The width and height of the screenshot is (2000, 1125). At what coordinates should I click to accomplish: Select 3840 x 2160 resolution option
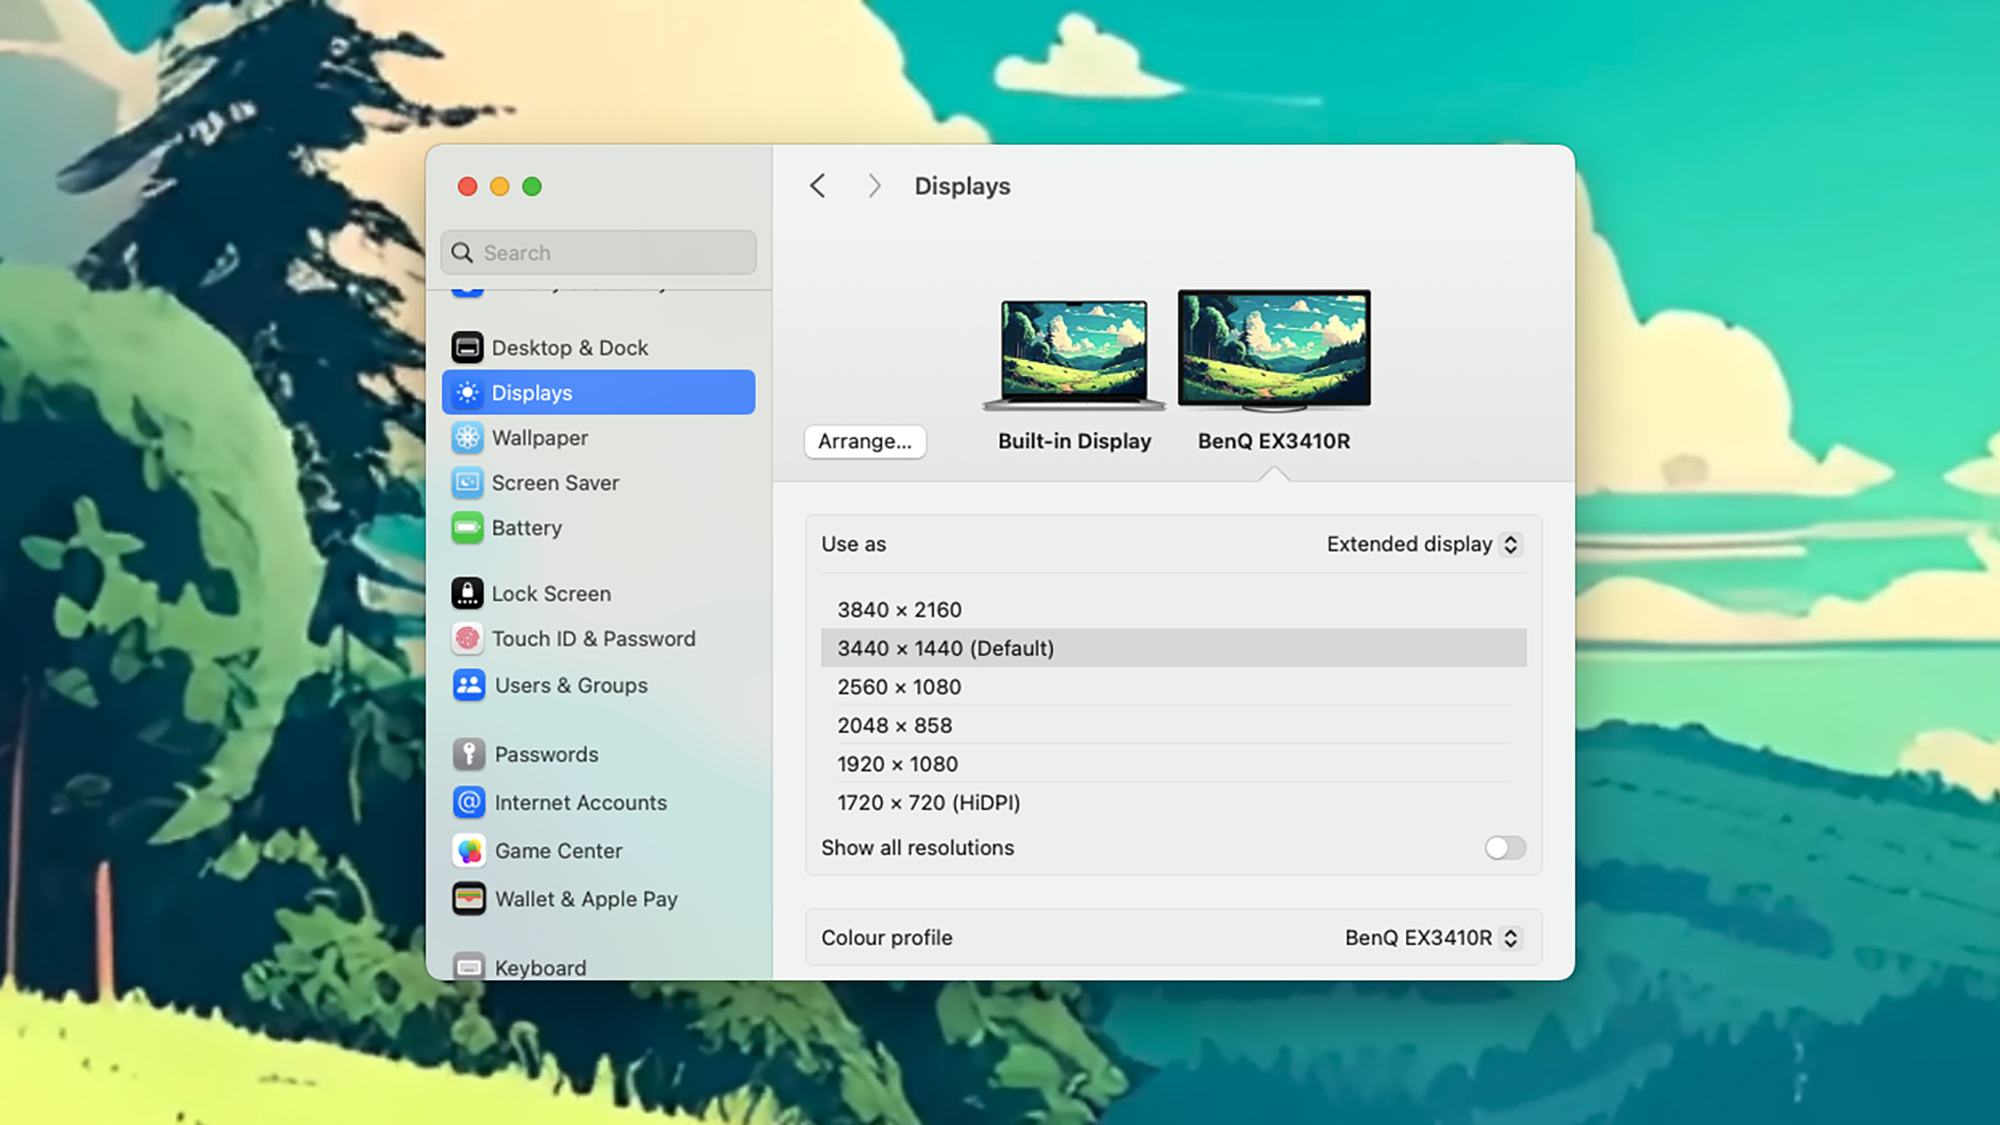click(x=898, y=609)
